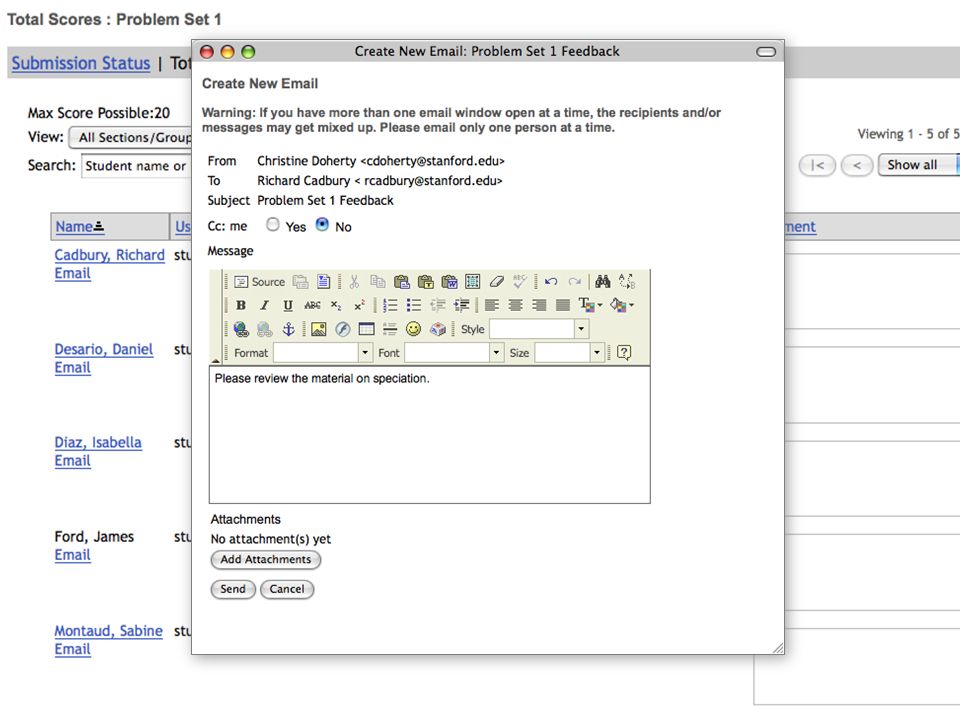Image resolution: width=960 pixels, height=720 pixels.
Task: Click the Paste clipboard icon
Action: coord(402,282)
